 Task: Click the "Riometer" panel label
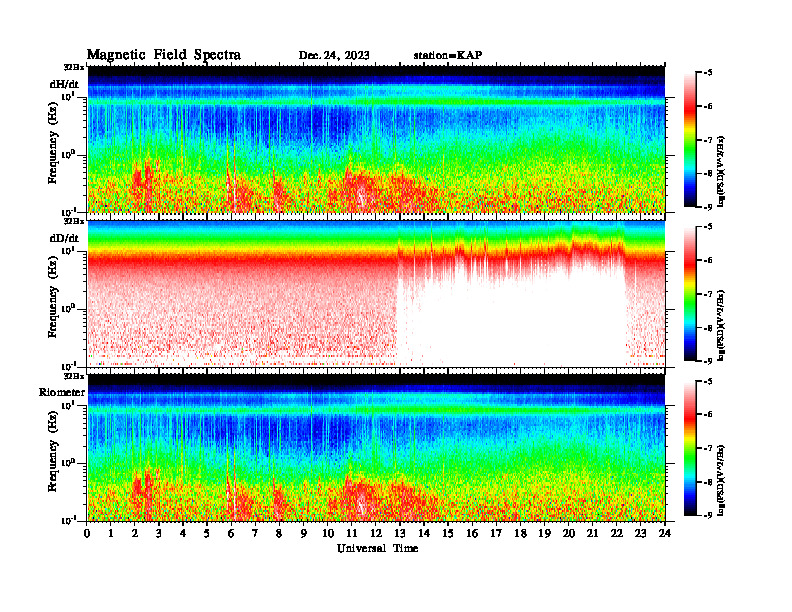(62, 392)
